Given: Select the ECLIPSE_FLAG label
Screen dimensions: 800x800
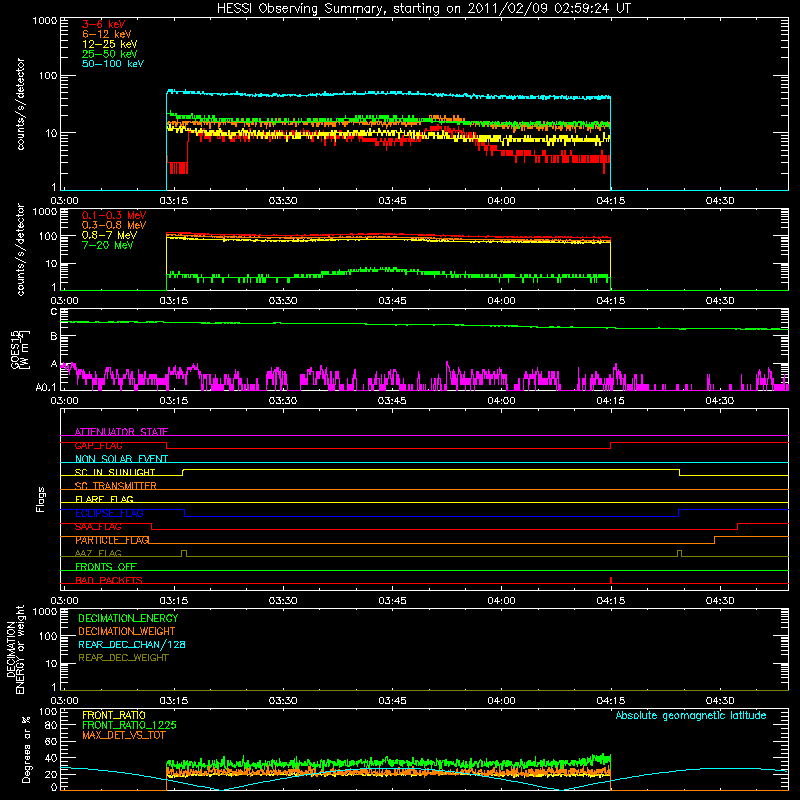Looking at the screenshot, I should [109, 513].
